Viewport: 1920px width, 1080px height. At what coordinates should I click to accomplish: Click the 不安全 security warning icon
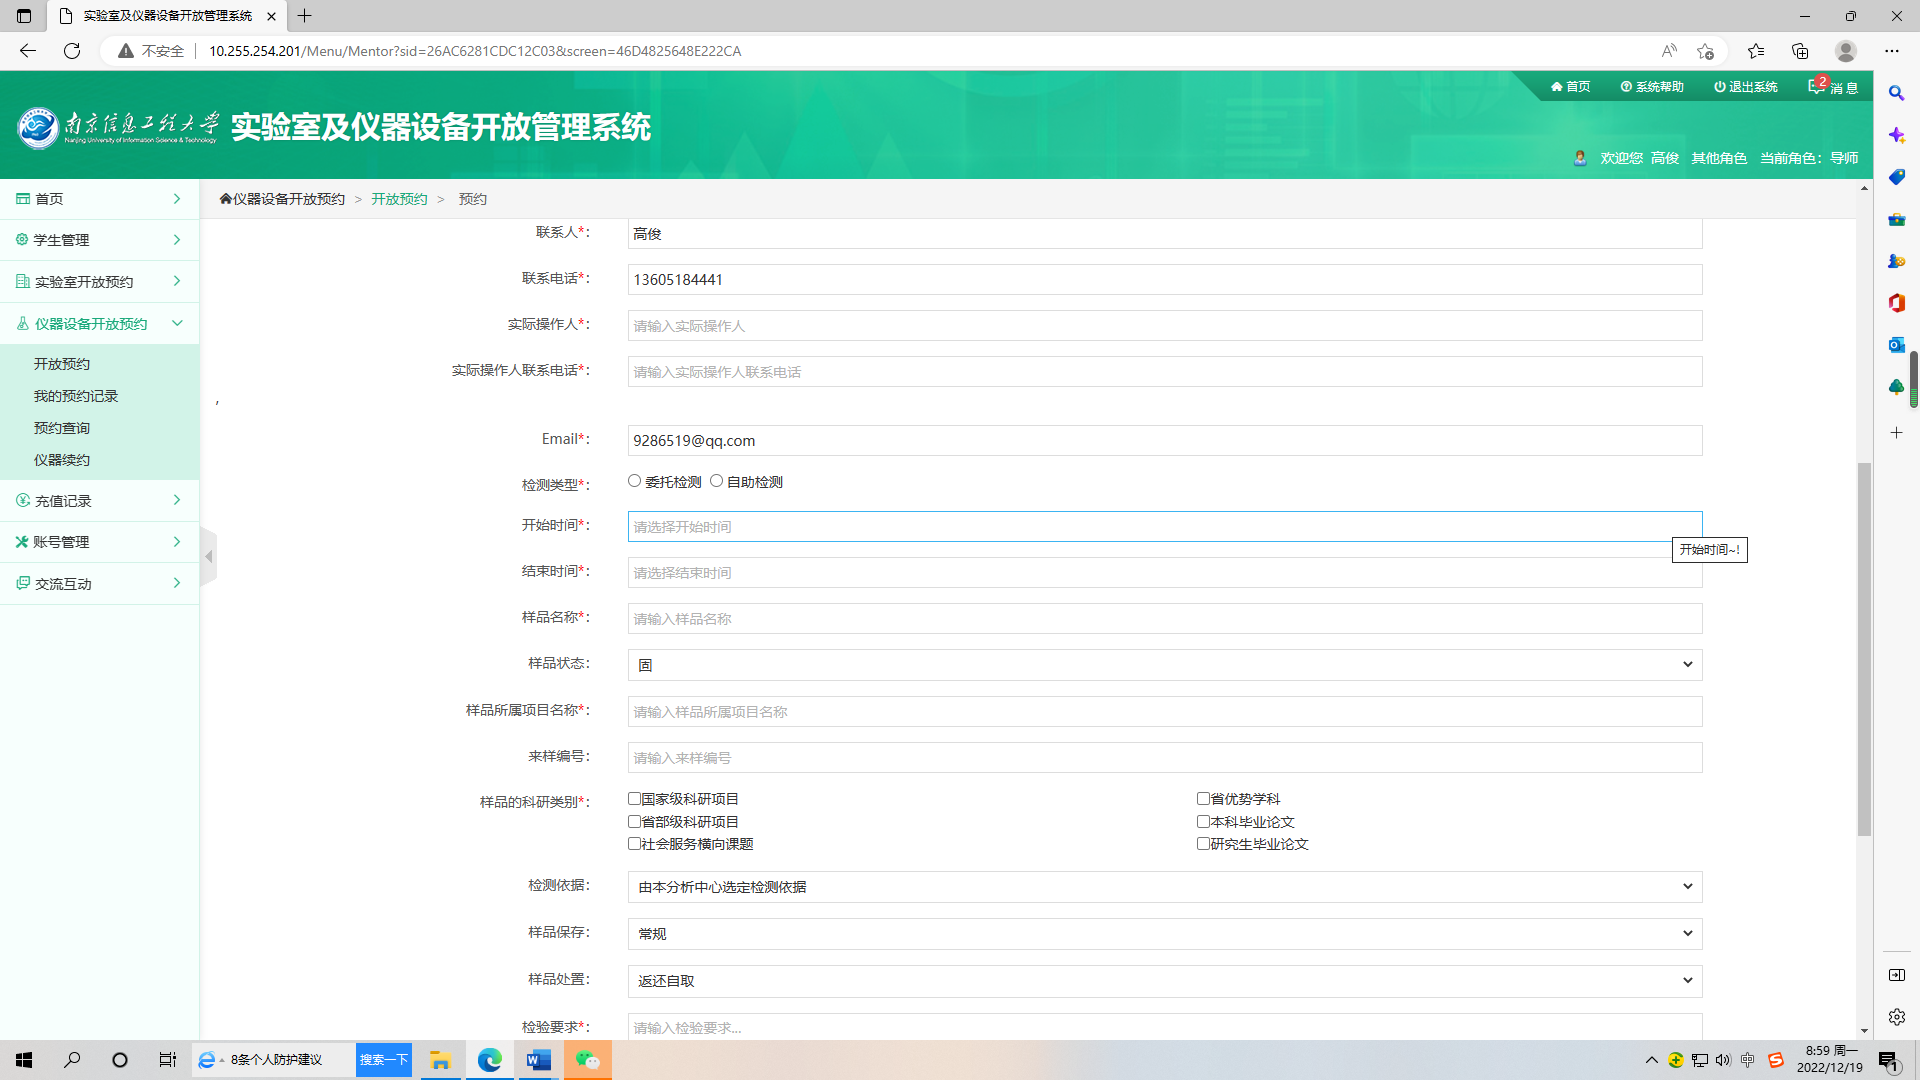click(x=126, y=51)
